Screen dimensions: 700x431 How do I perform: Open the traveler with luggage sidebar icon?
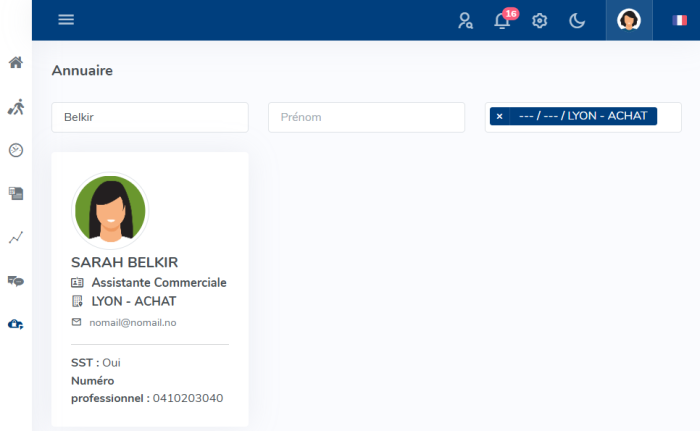click(15, 106)
